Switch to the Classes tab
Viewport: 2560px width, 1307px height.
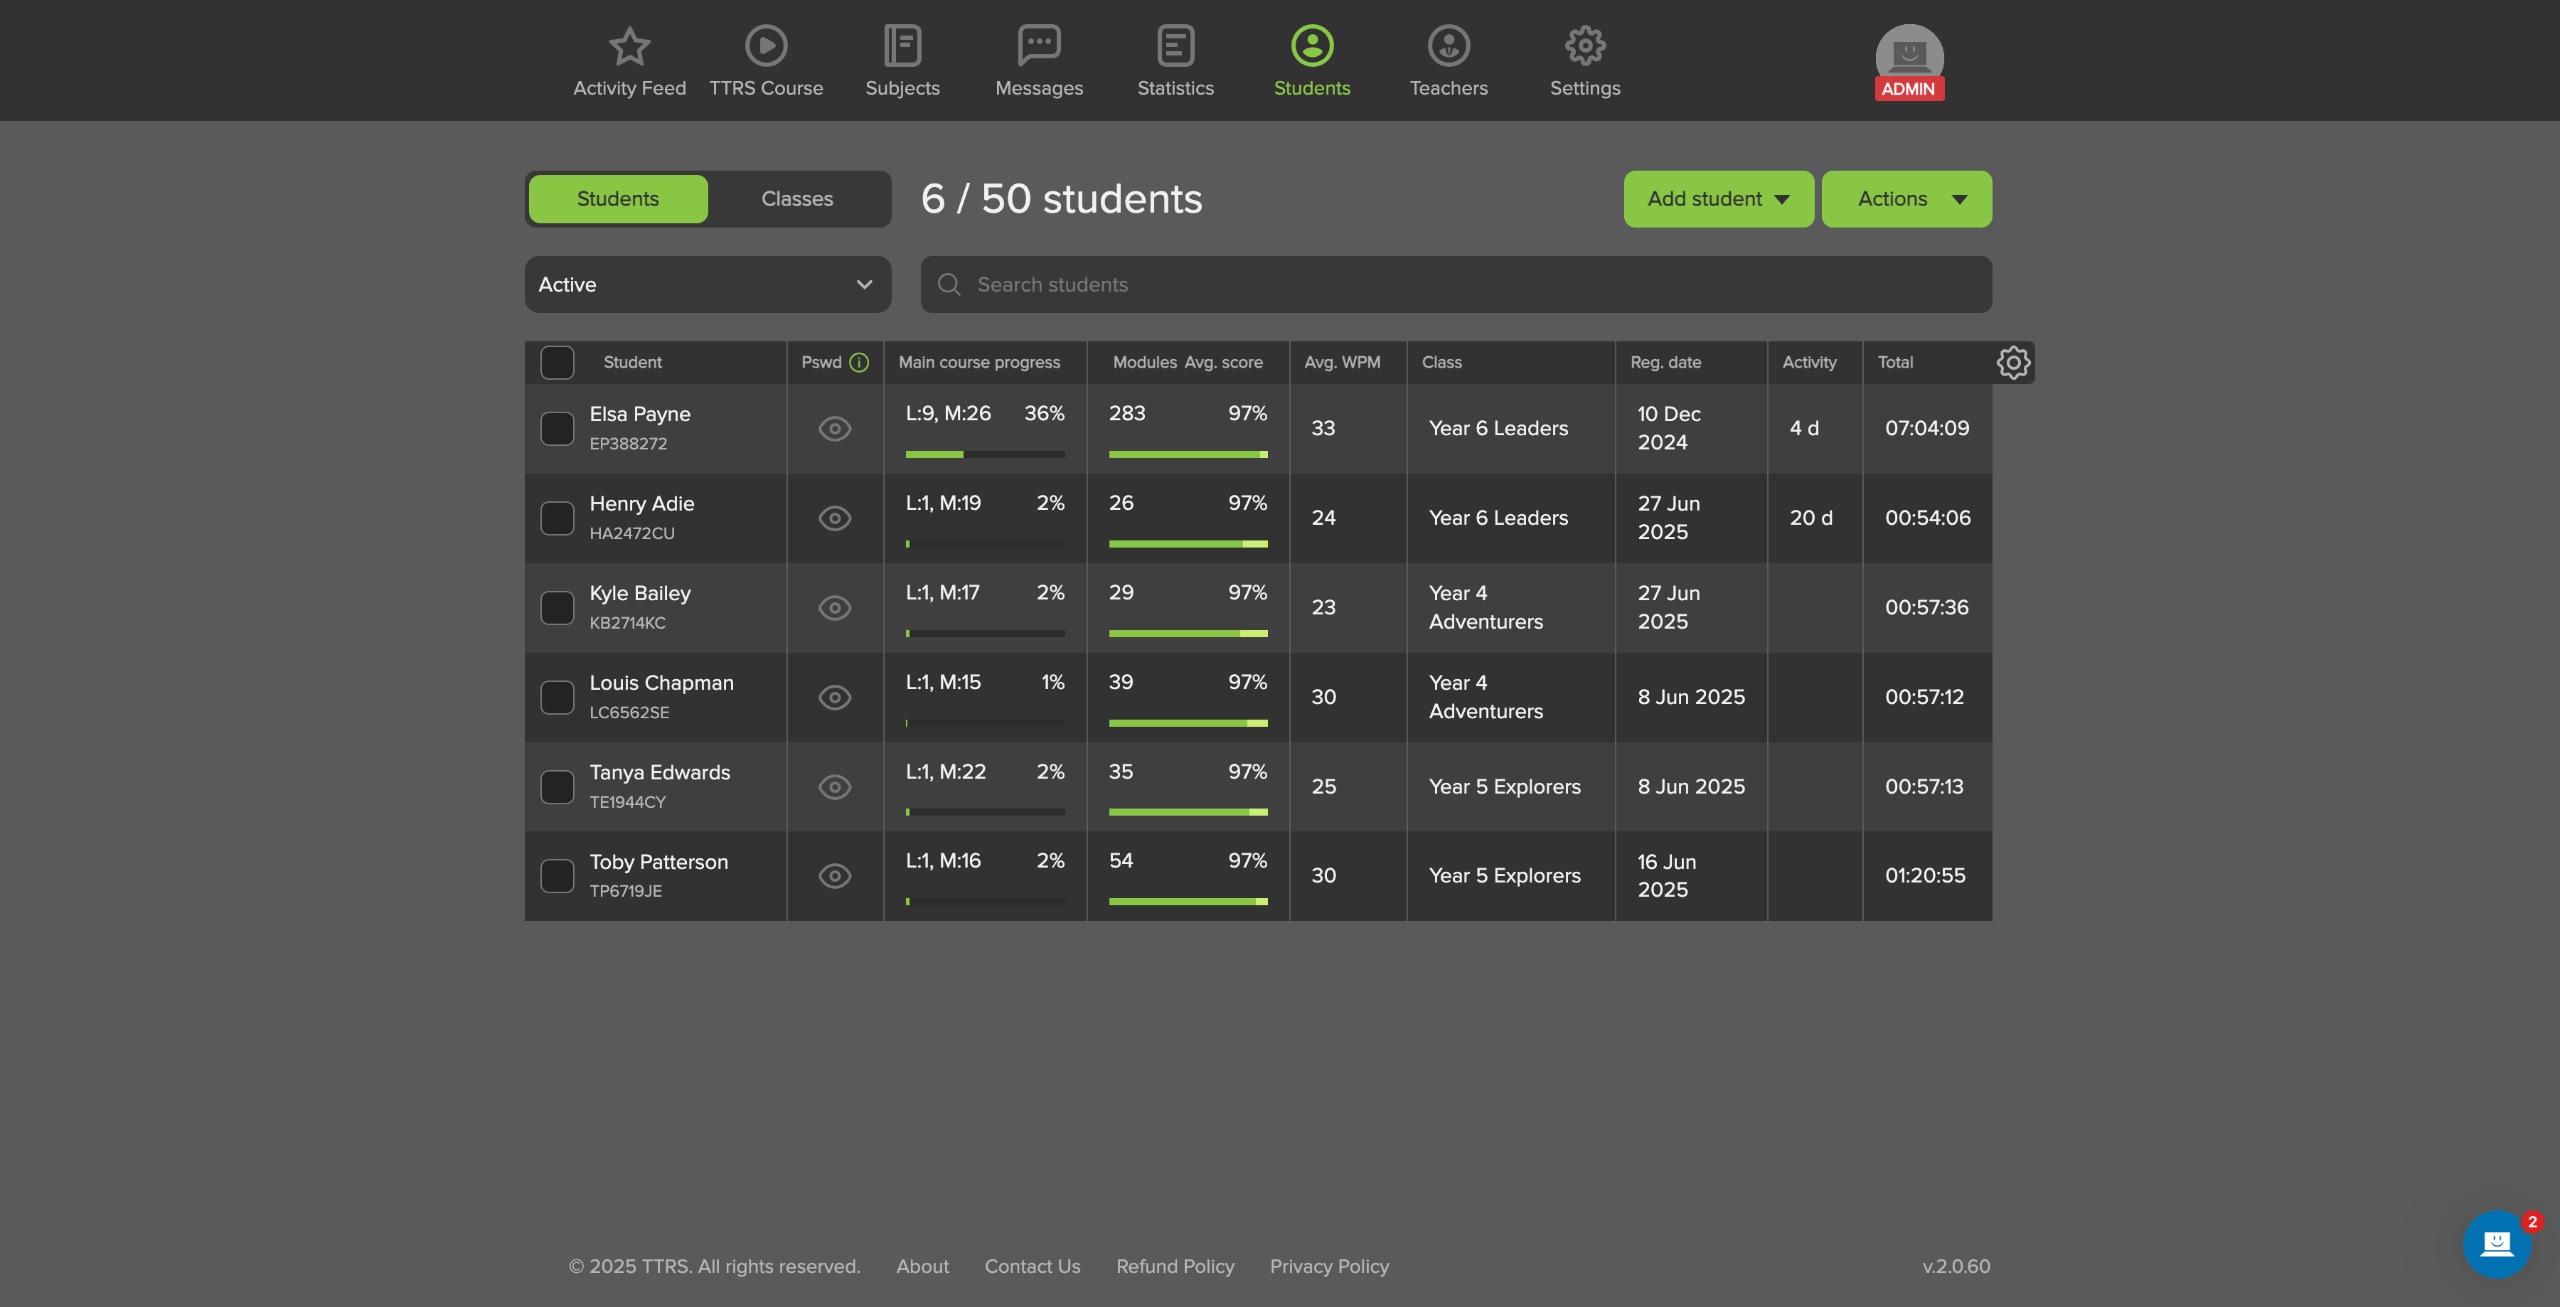point(797,199)
